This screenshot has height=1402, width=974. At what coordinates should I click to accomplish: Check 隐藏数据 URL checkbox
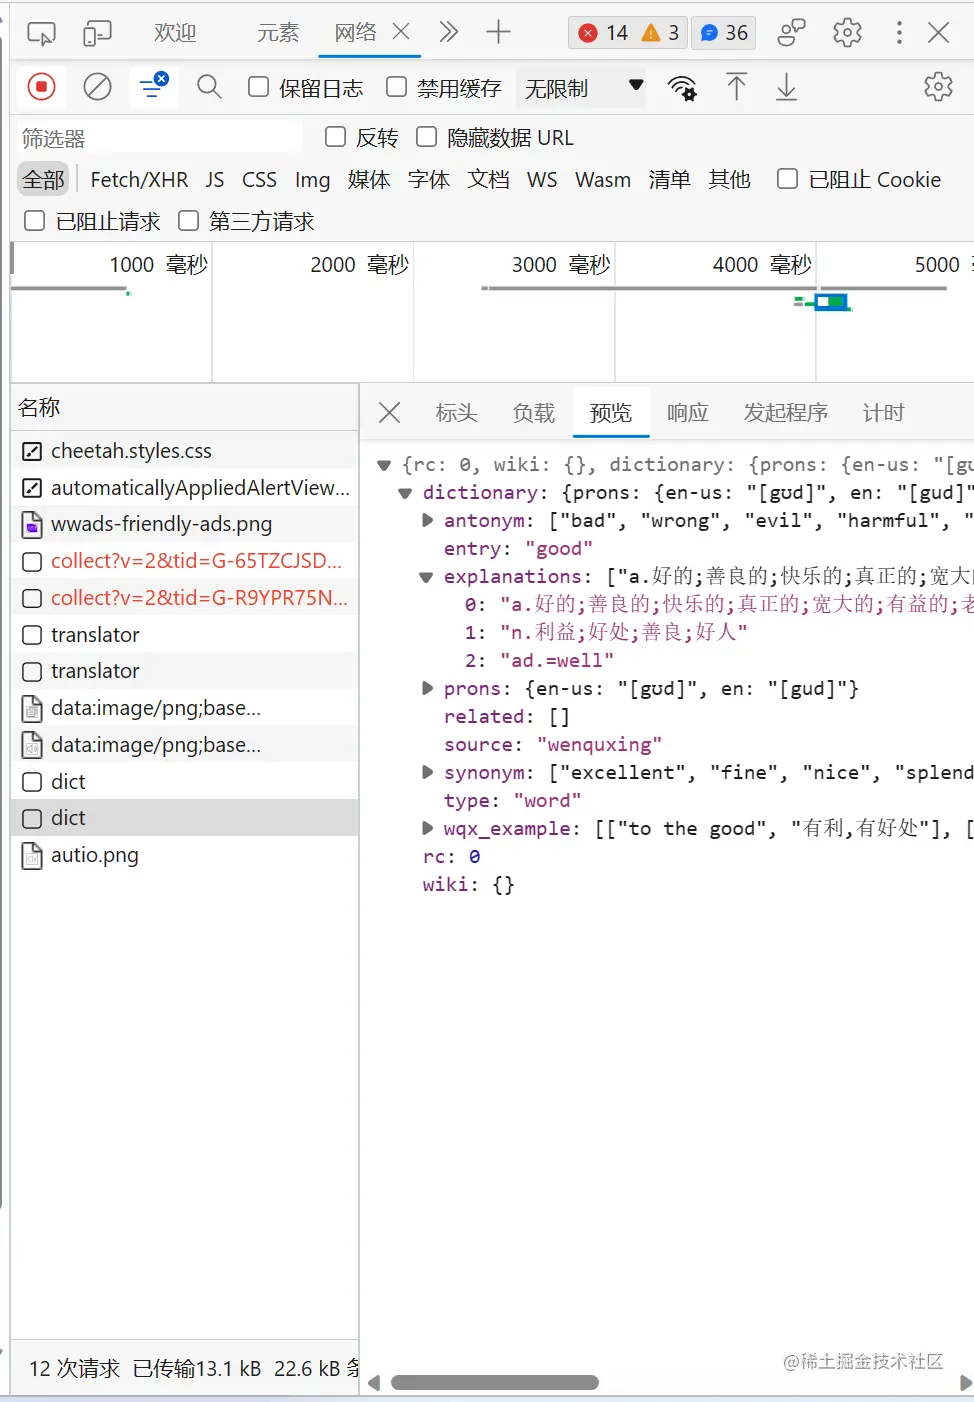click(427, 137)
